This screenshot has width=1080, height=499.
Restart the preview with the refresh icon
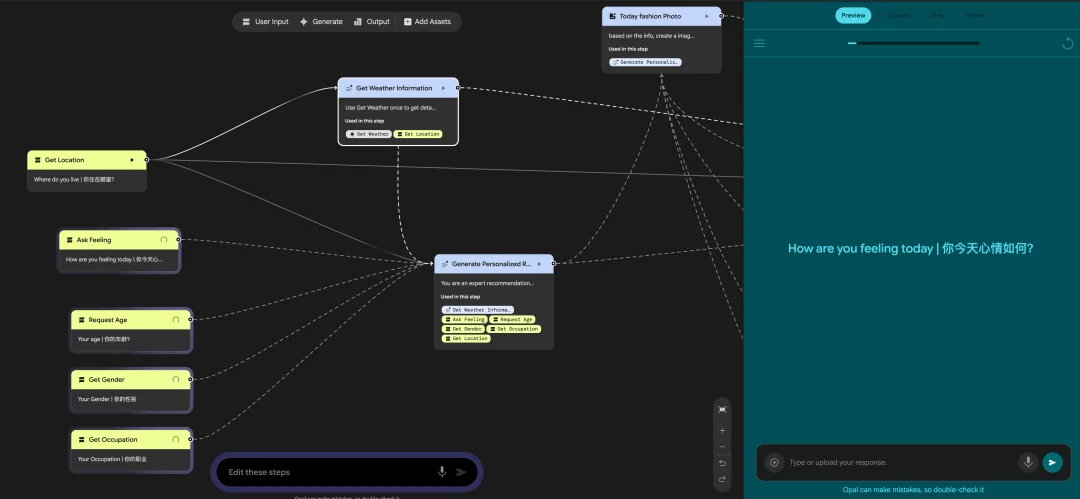pos(1067,43)
